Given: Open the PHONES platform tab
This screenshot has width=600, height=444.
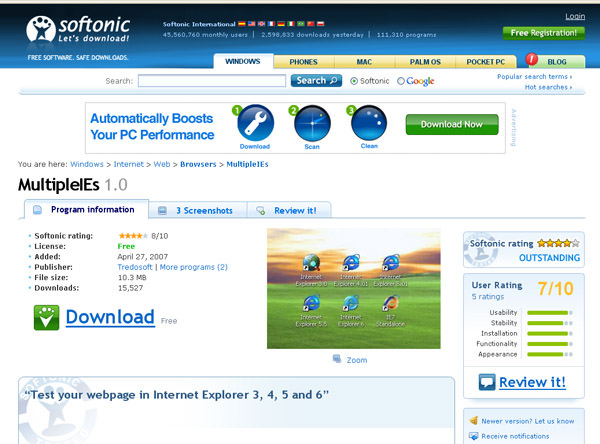Looking at the screenshot, I should [303, 62].
